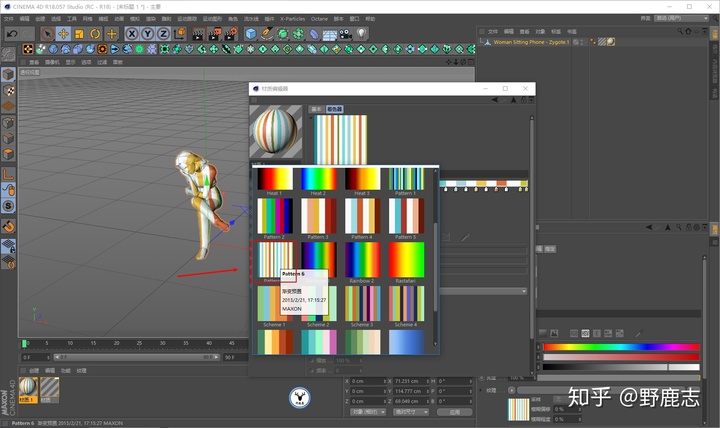Click the black-to-white value slider
This screenshot has height=428, width=720.
click(x=621, y=367)
